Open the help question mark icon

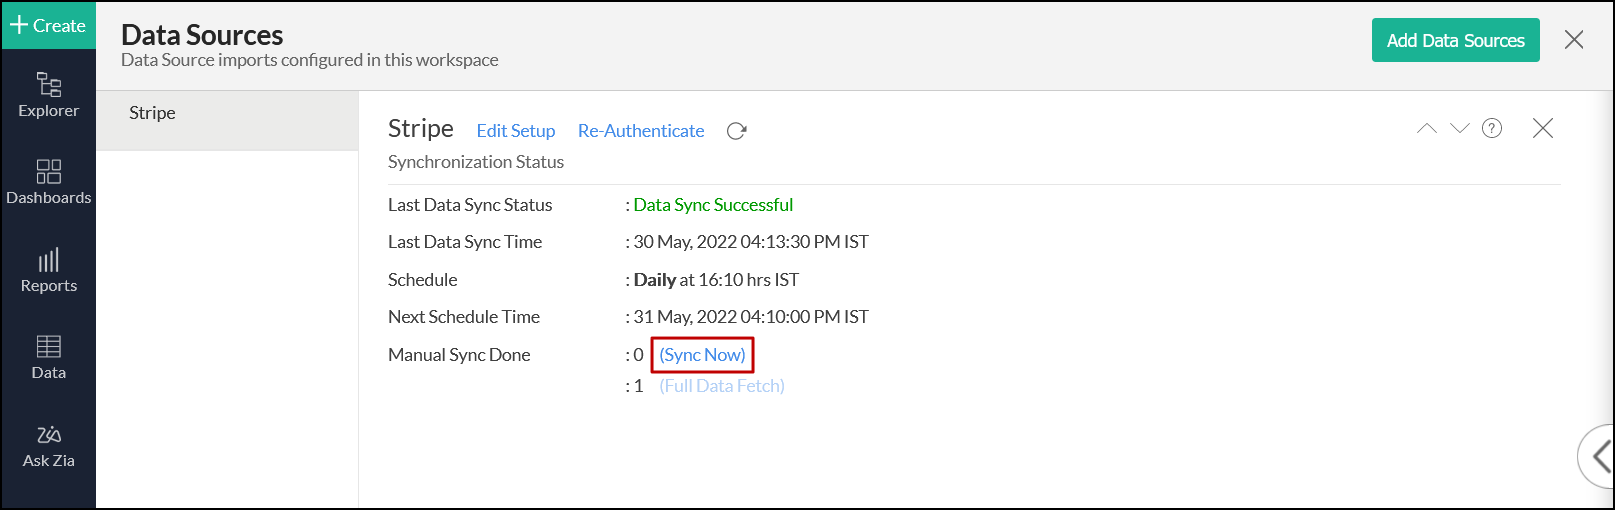(x=1492, y=128)
